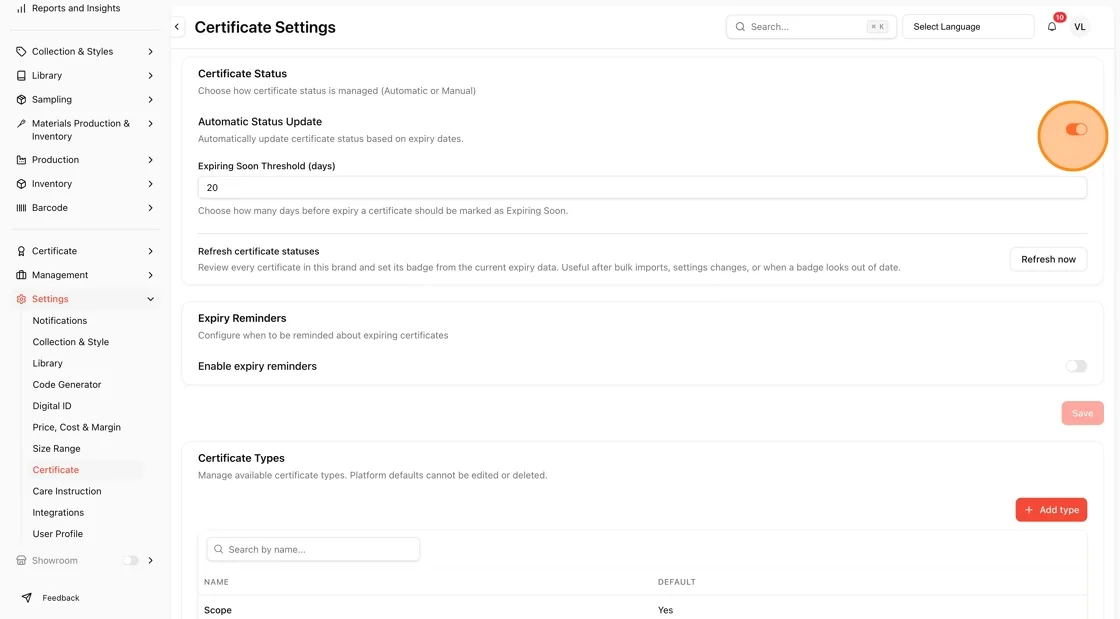Screen dimensions: 1120x619
Task: Click the magnifier icon in top search
Action: [740, 27]
